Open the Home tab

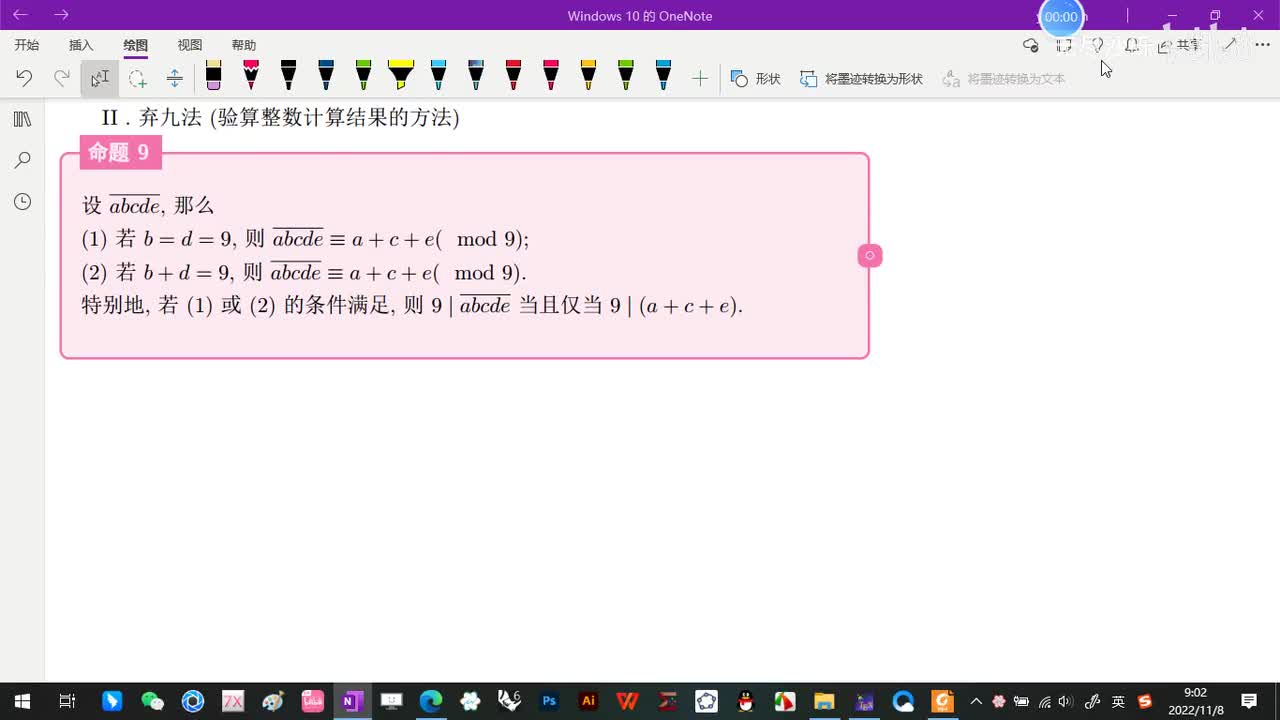[x=27, y=45]
